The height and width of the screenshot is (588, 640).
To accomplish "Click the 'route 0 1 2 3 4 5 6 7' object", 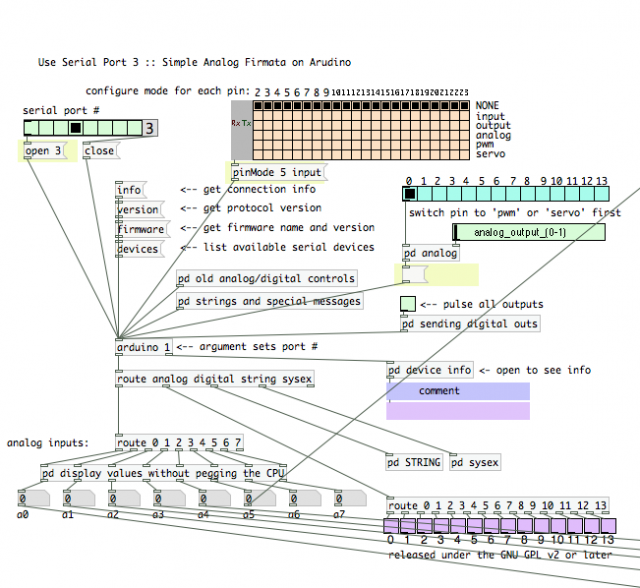I will [x=180, y=443].
